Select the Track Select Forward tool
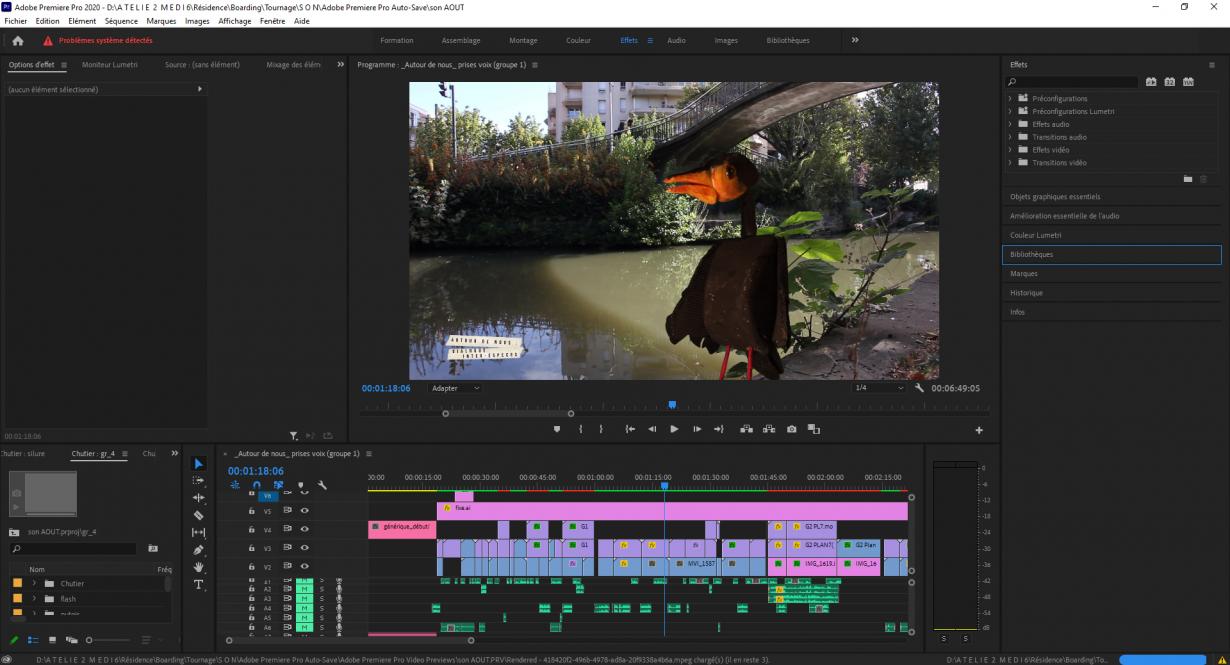 pos(198,480)
